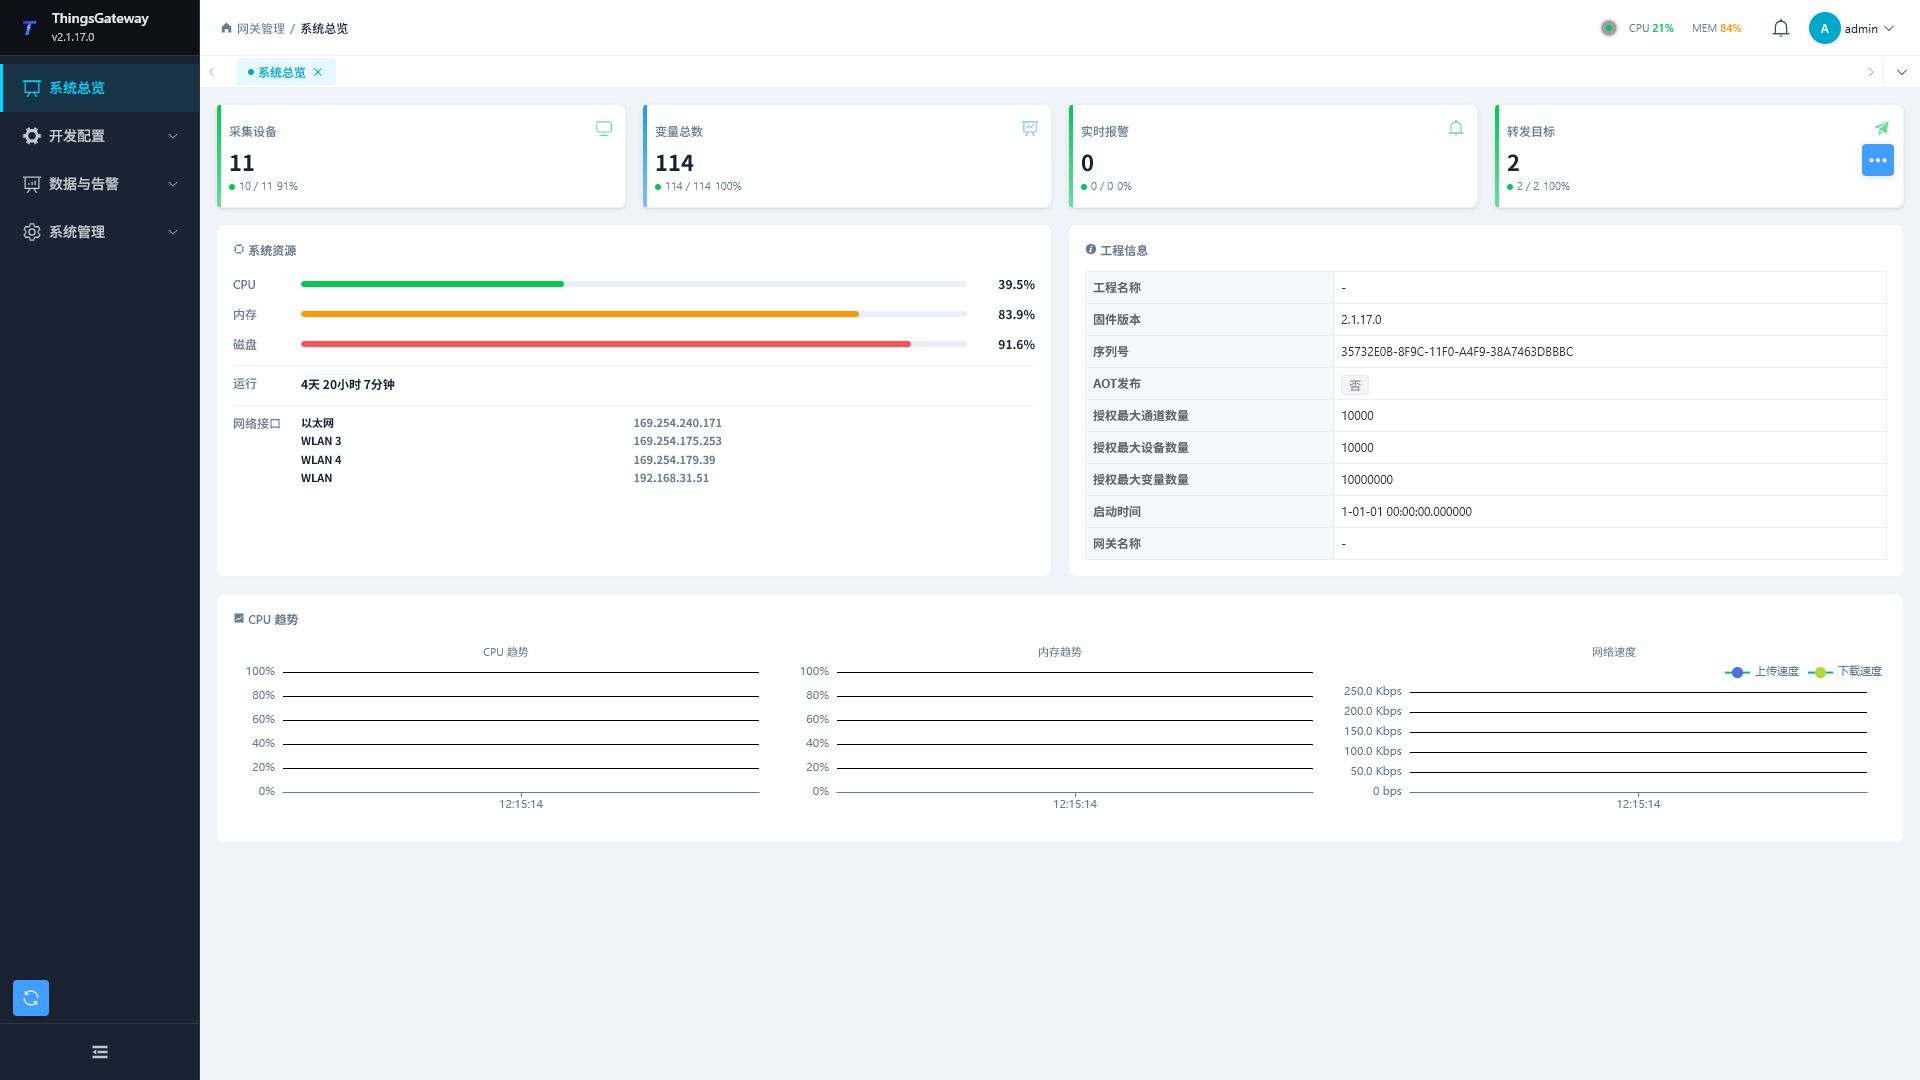Expand the 系统管理 sidebar menu
The image size is (1920, 1080).
click(x=100, y=232)
